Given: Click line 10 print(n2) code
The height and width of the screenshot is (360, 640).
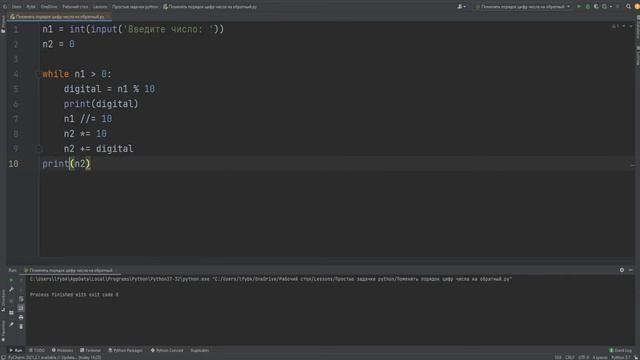Looking at the screenshot, I should pyautogui.click(x=66, y=164).
